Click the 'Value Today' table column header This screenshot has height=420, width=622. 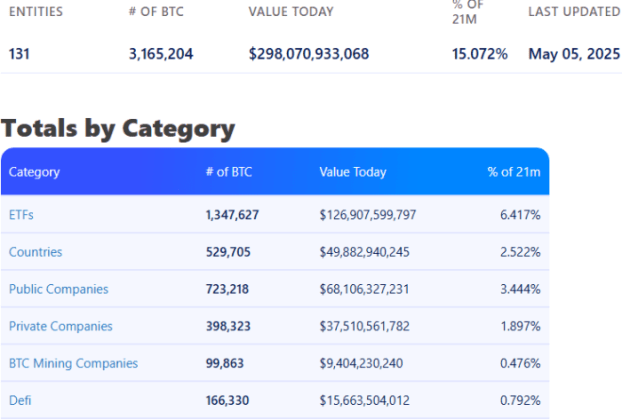pyautogui.click(x=352, y=172)
